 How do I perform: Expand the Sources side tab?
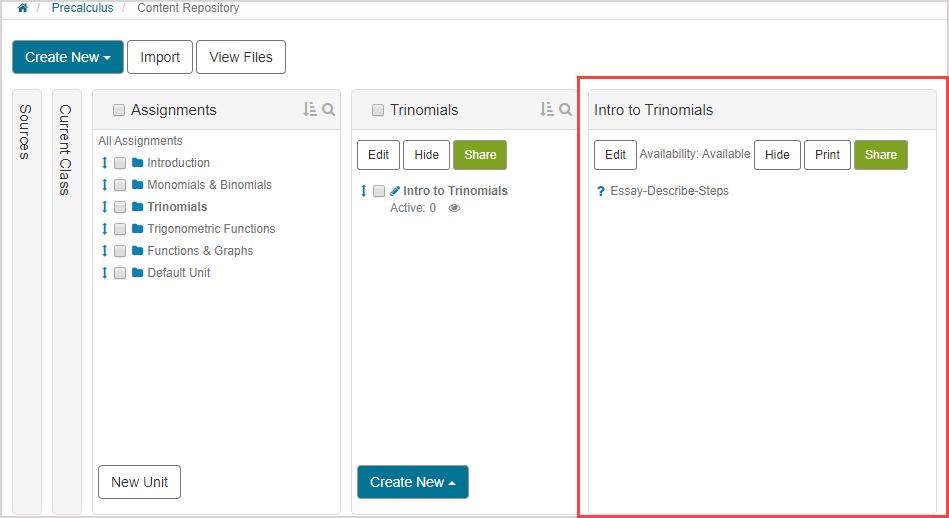pos(26,130)
